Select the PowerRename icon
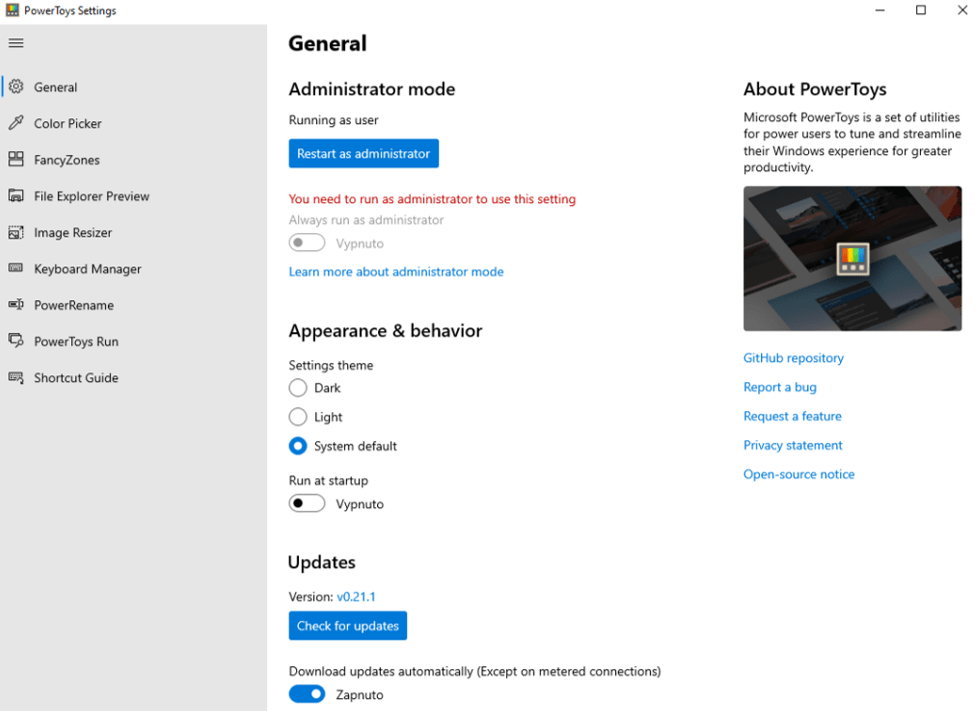This screenshot has height=711, width=979. coord(16,305)
